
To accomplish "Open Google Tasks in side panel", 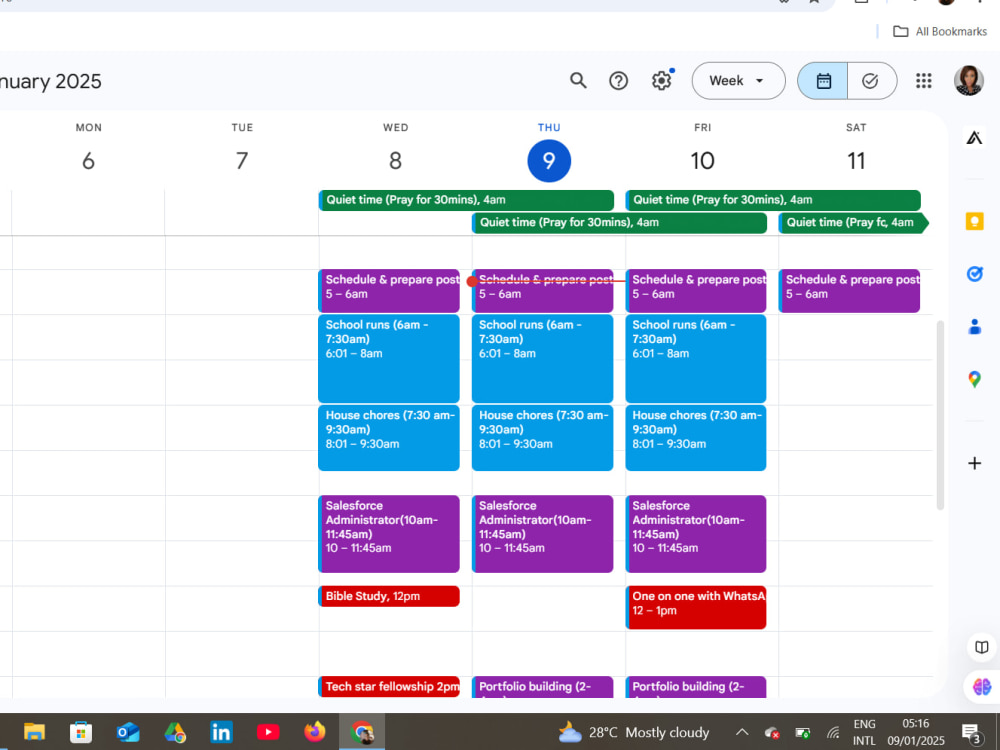I will tap(974, 274).
